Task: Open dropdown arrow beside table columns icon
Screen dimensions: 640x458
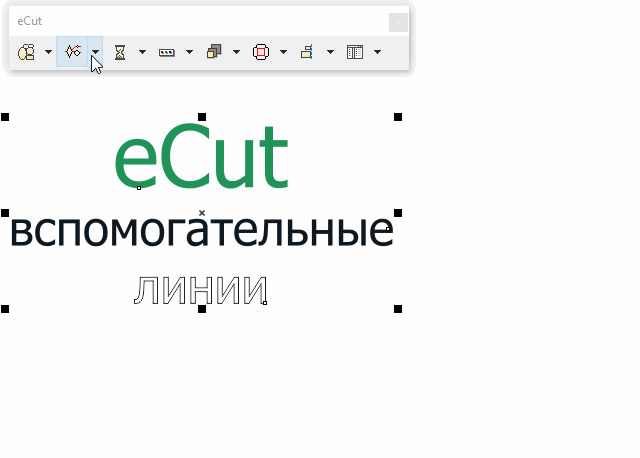Action: click(x=378, y=52)
